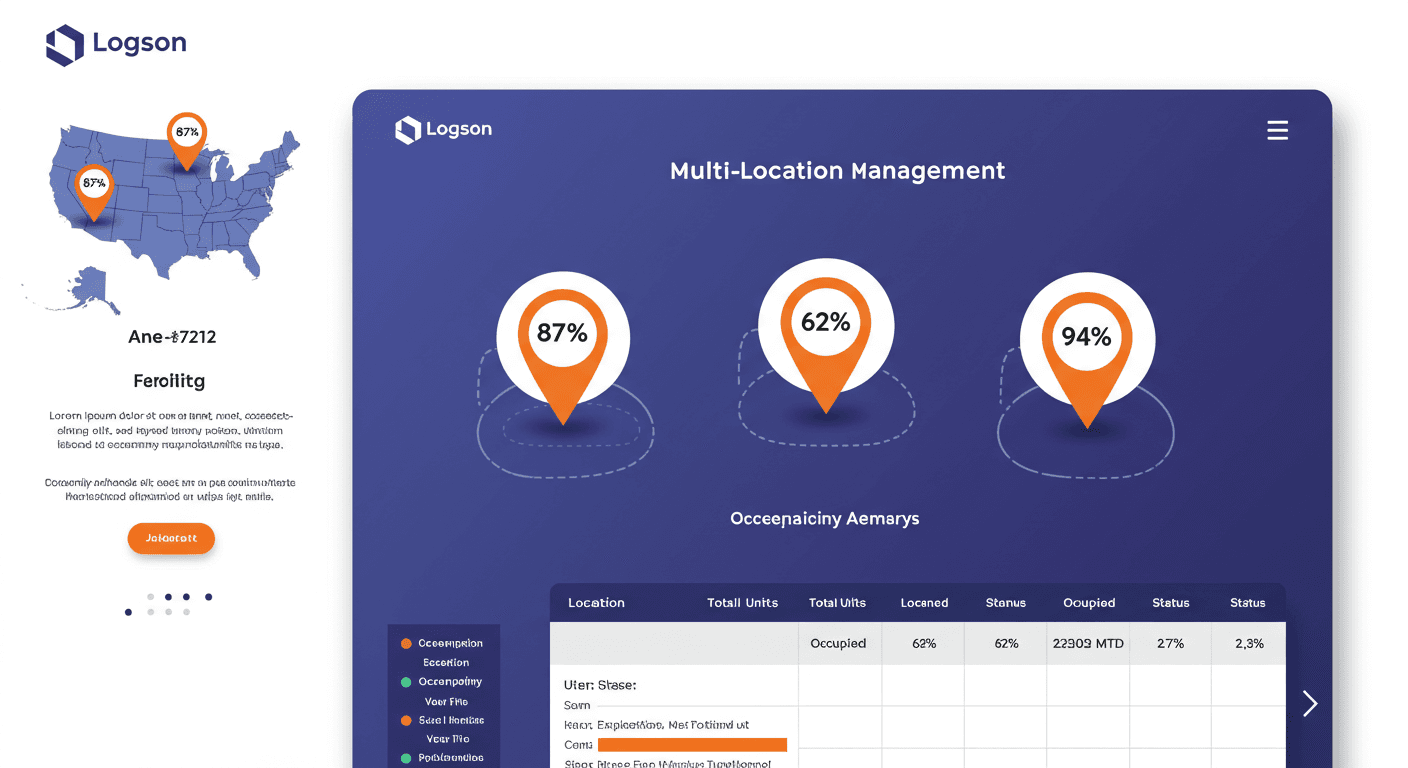Click the green dot beside Ocoenpoimy legend entry
The height and width of the screenshot is (768, 1408).
pyautogui.click(x=406, y=682)
